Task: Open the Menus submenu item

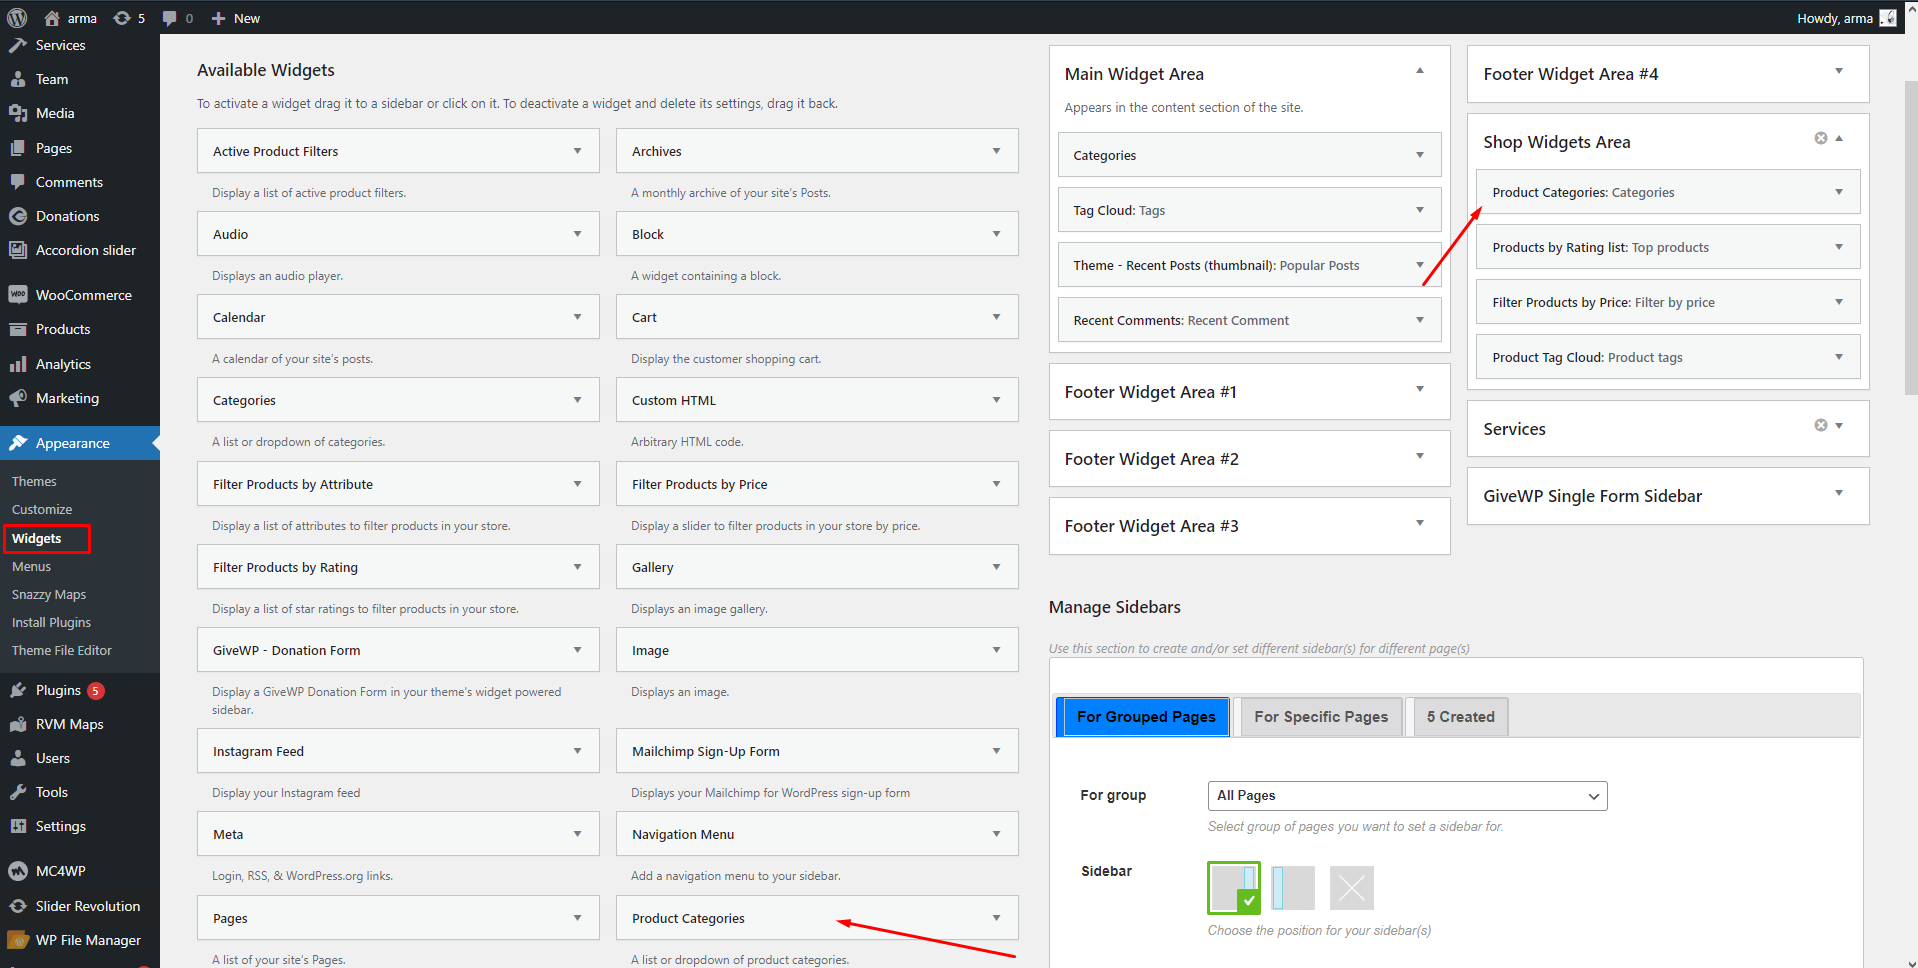Action: point(31,566)
